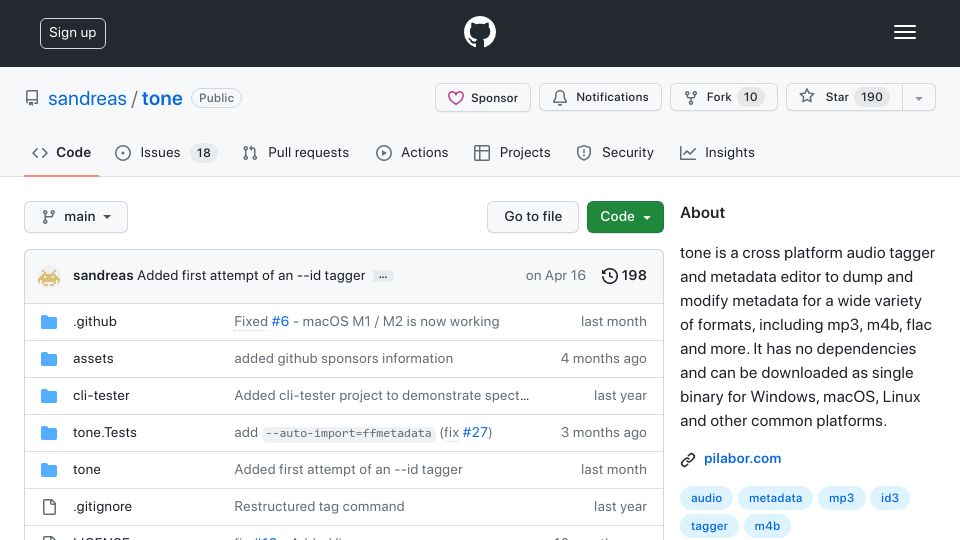
Task: Click the star count 190
Action: (x=872, y=97)
